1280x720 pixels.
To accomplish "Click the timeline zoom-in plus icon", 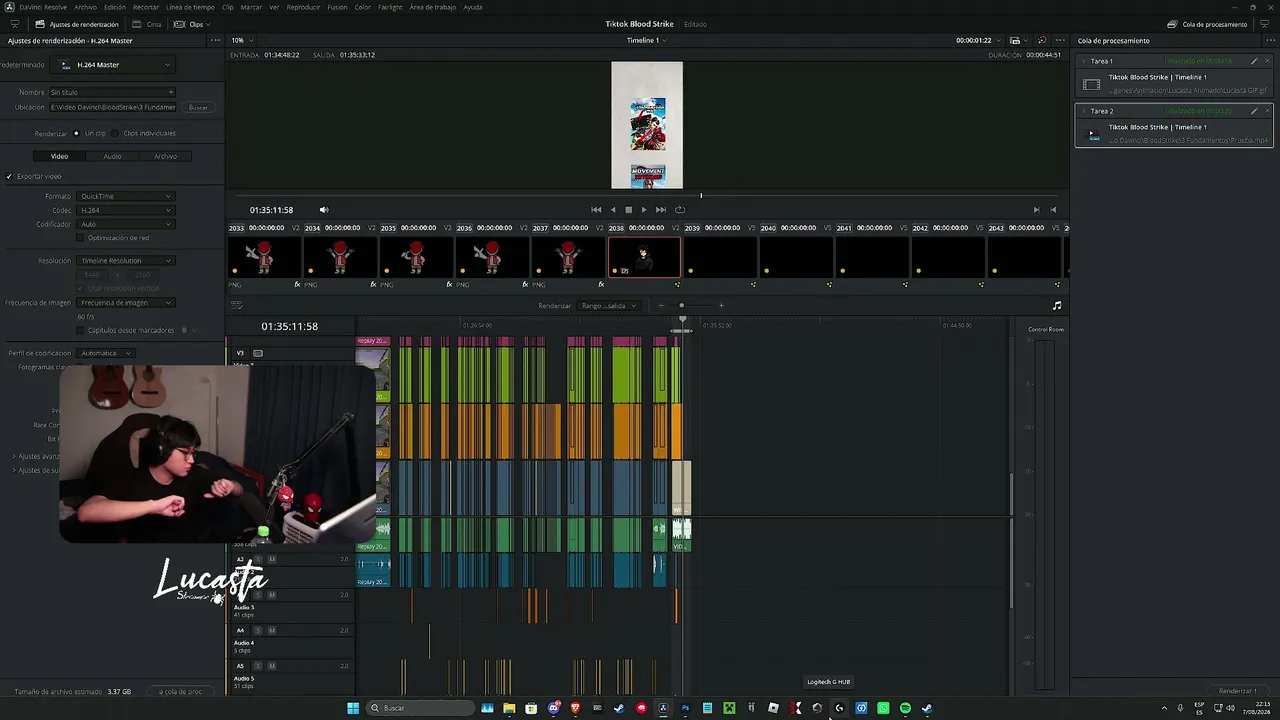I will [721, 306].
